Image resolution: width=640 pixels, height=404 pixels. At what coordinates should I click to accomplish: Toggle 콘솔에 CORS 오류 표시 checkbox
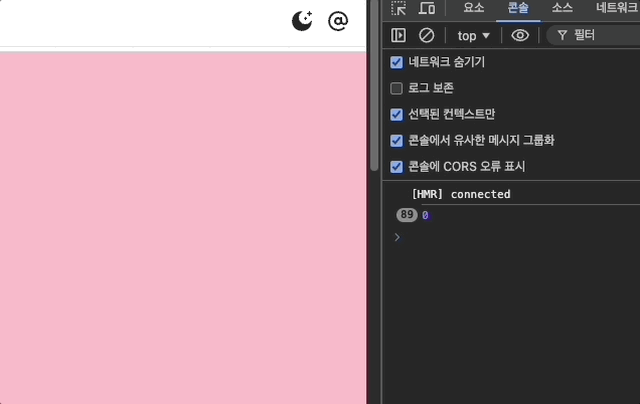tap(397, 166)
